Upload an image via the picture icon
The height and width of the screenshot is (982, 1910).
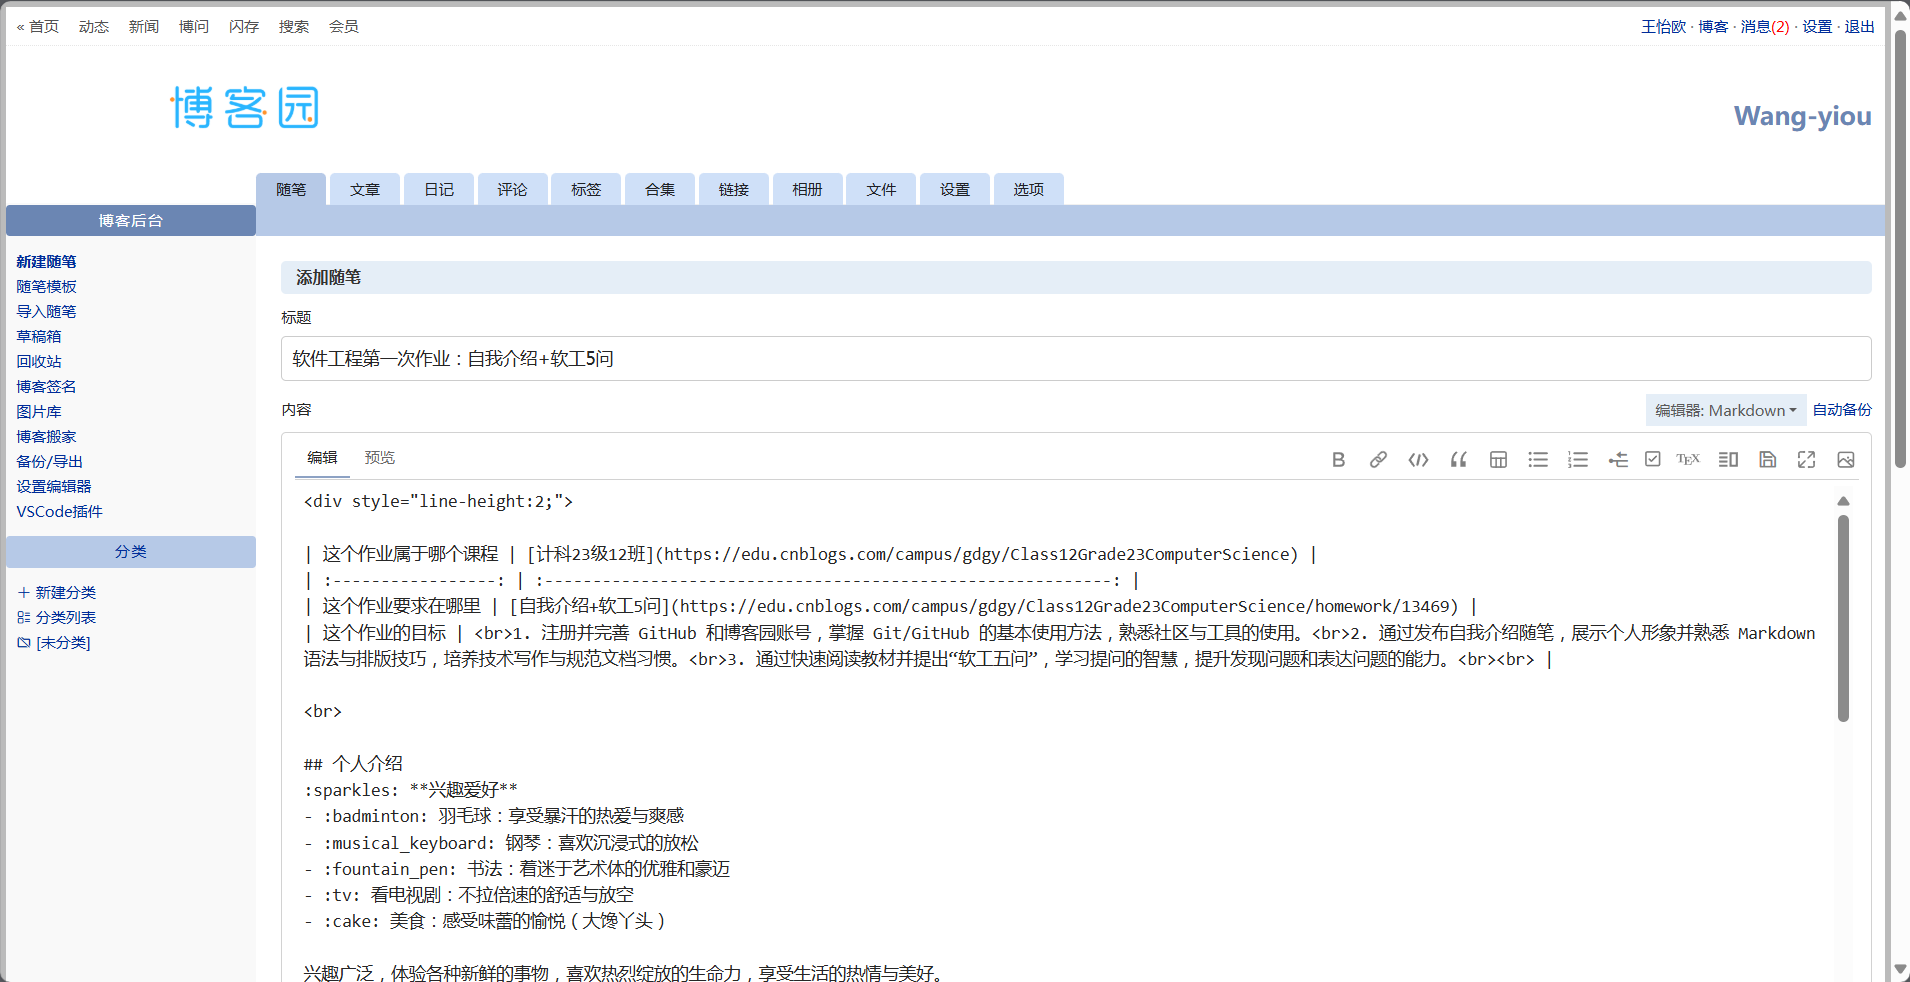click(1846, 459)
